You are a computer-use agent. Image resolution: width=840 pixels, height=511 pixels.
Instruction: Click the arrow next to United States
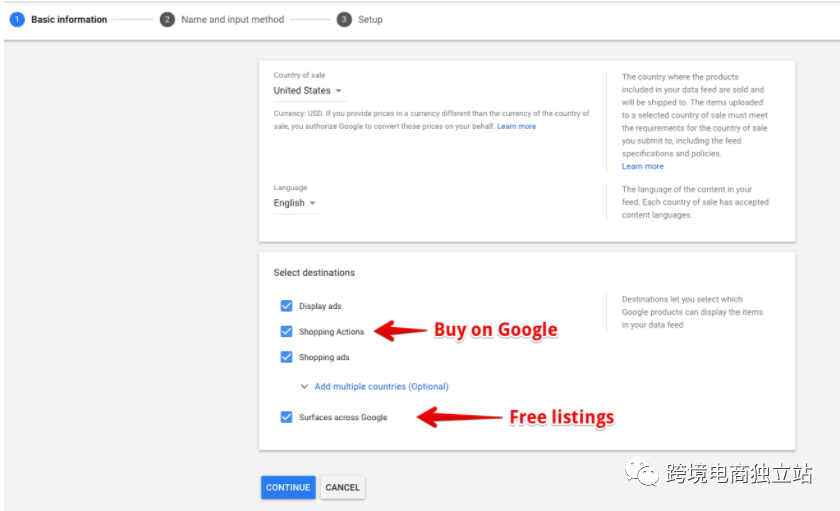point(338,91)
